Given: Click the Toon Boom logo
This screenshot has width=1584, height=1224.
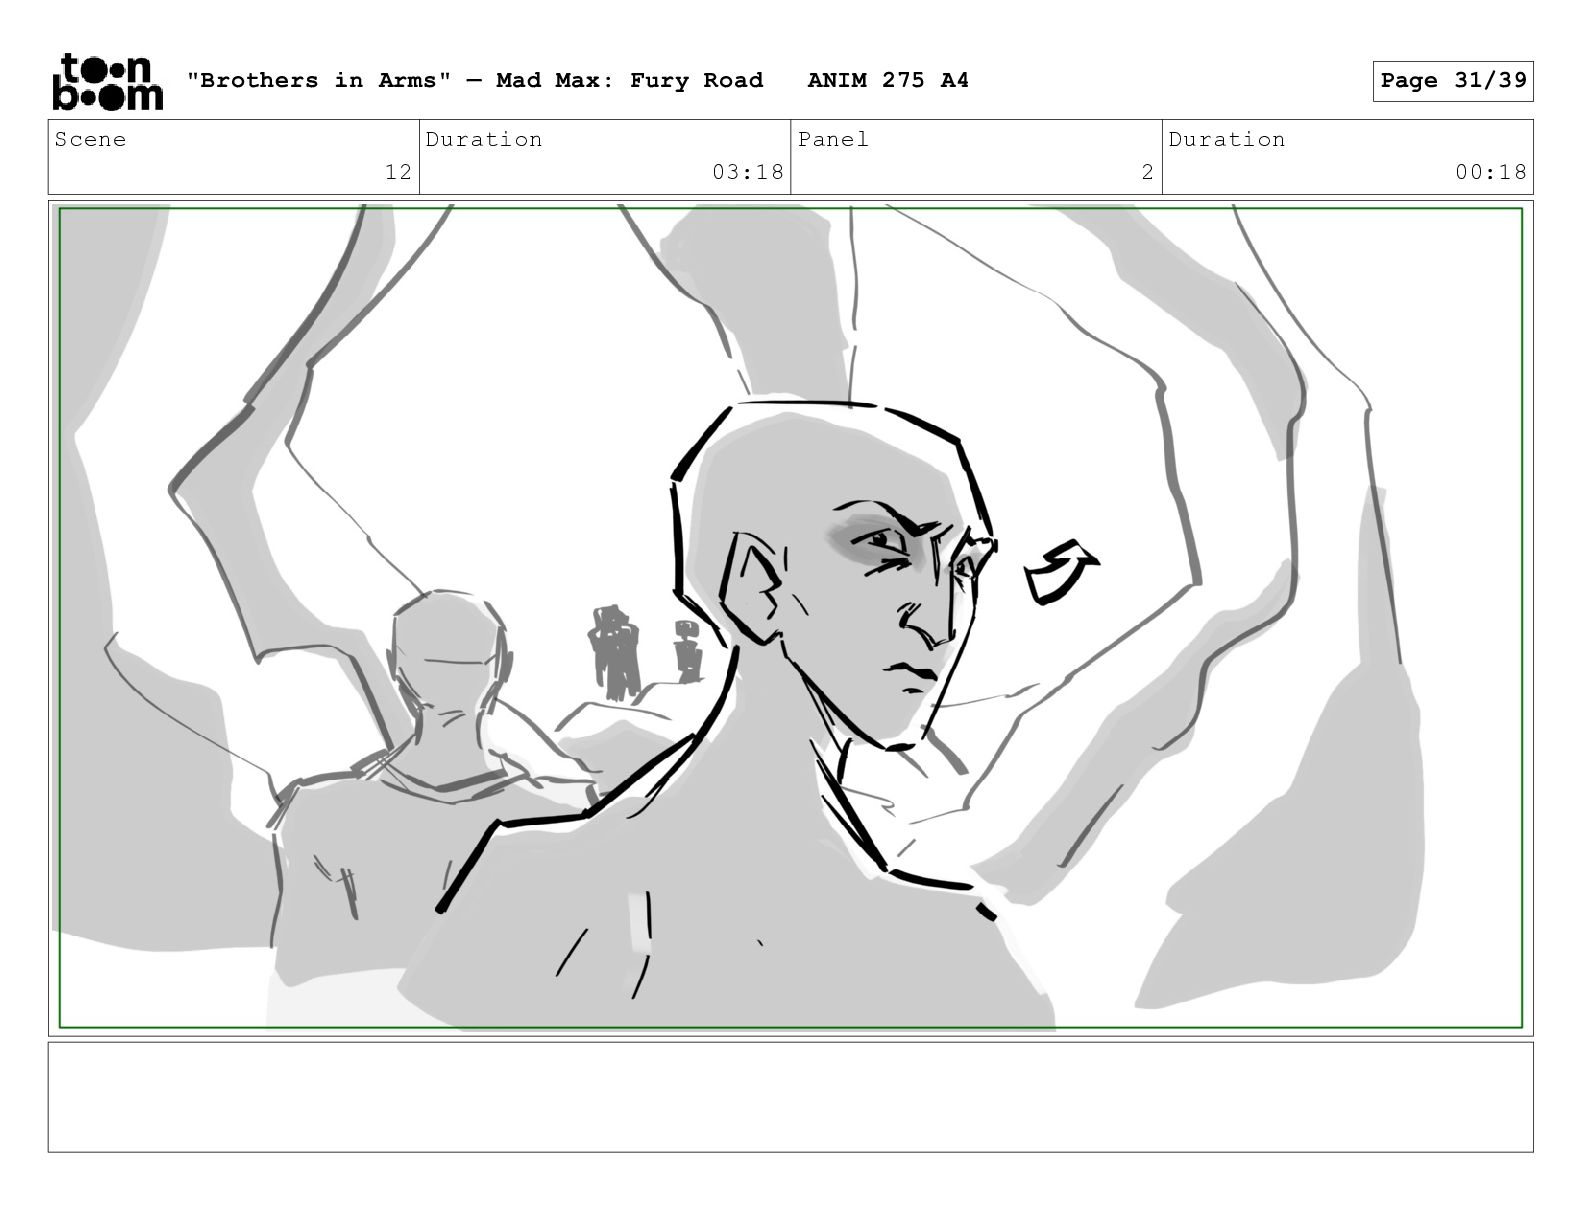Looking at the screenshot, I should pos(107,81).
